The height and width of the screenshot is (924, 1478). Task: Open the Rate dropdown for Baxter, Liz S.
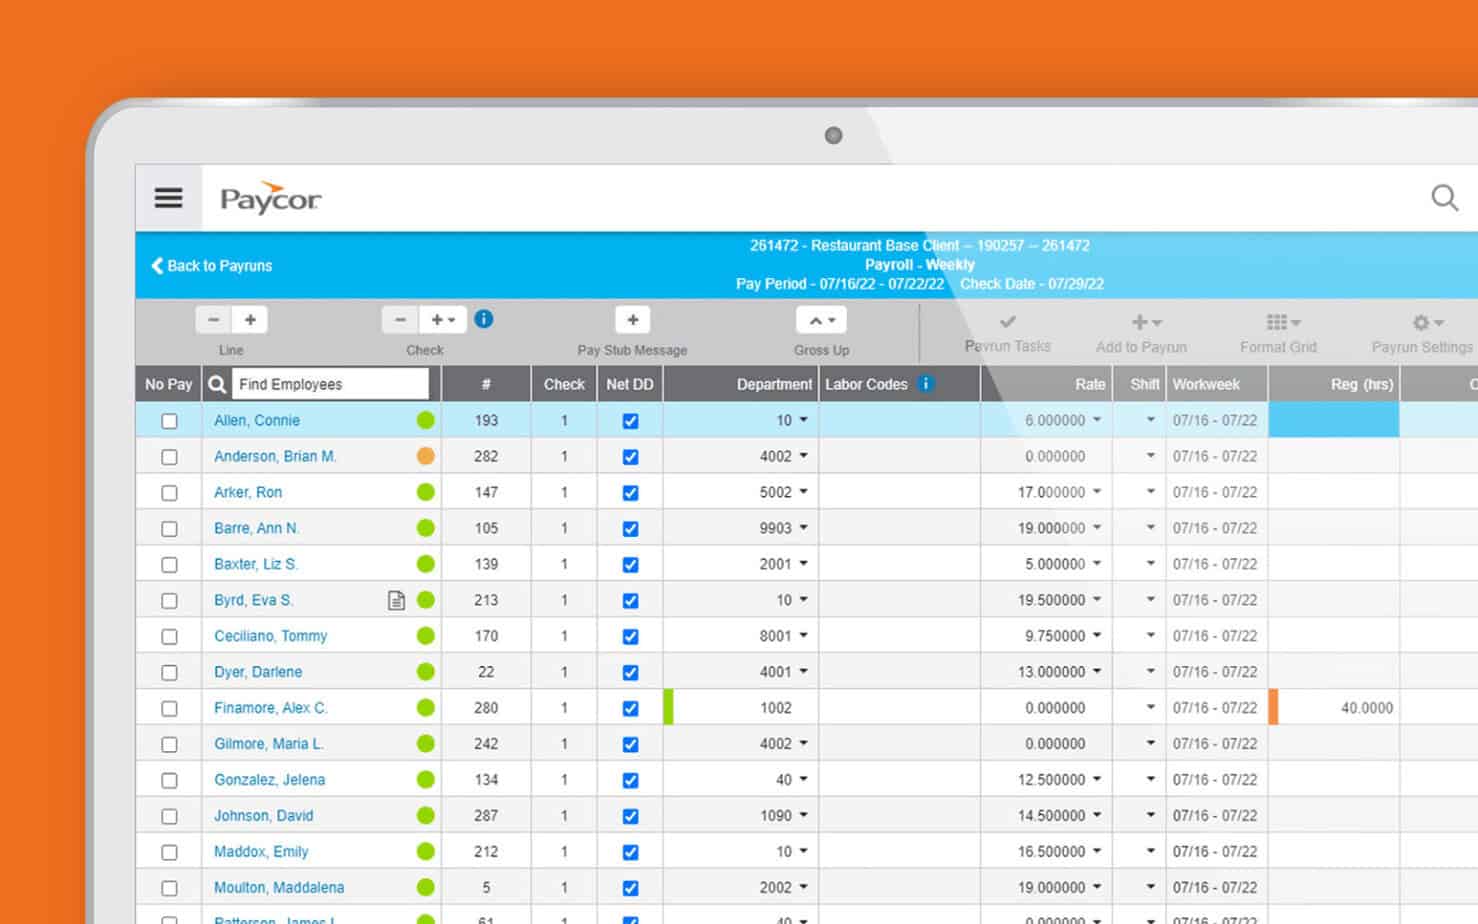coord(1097,564)
